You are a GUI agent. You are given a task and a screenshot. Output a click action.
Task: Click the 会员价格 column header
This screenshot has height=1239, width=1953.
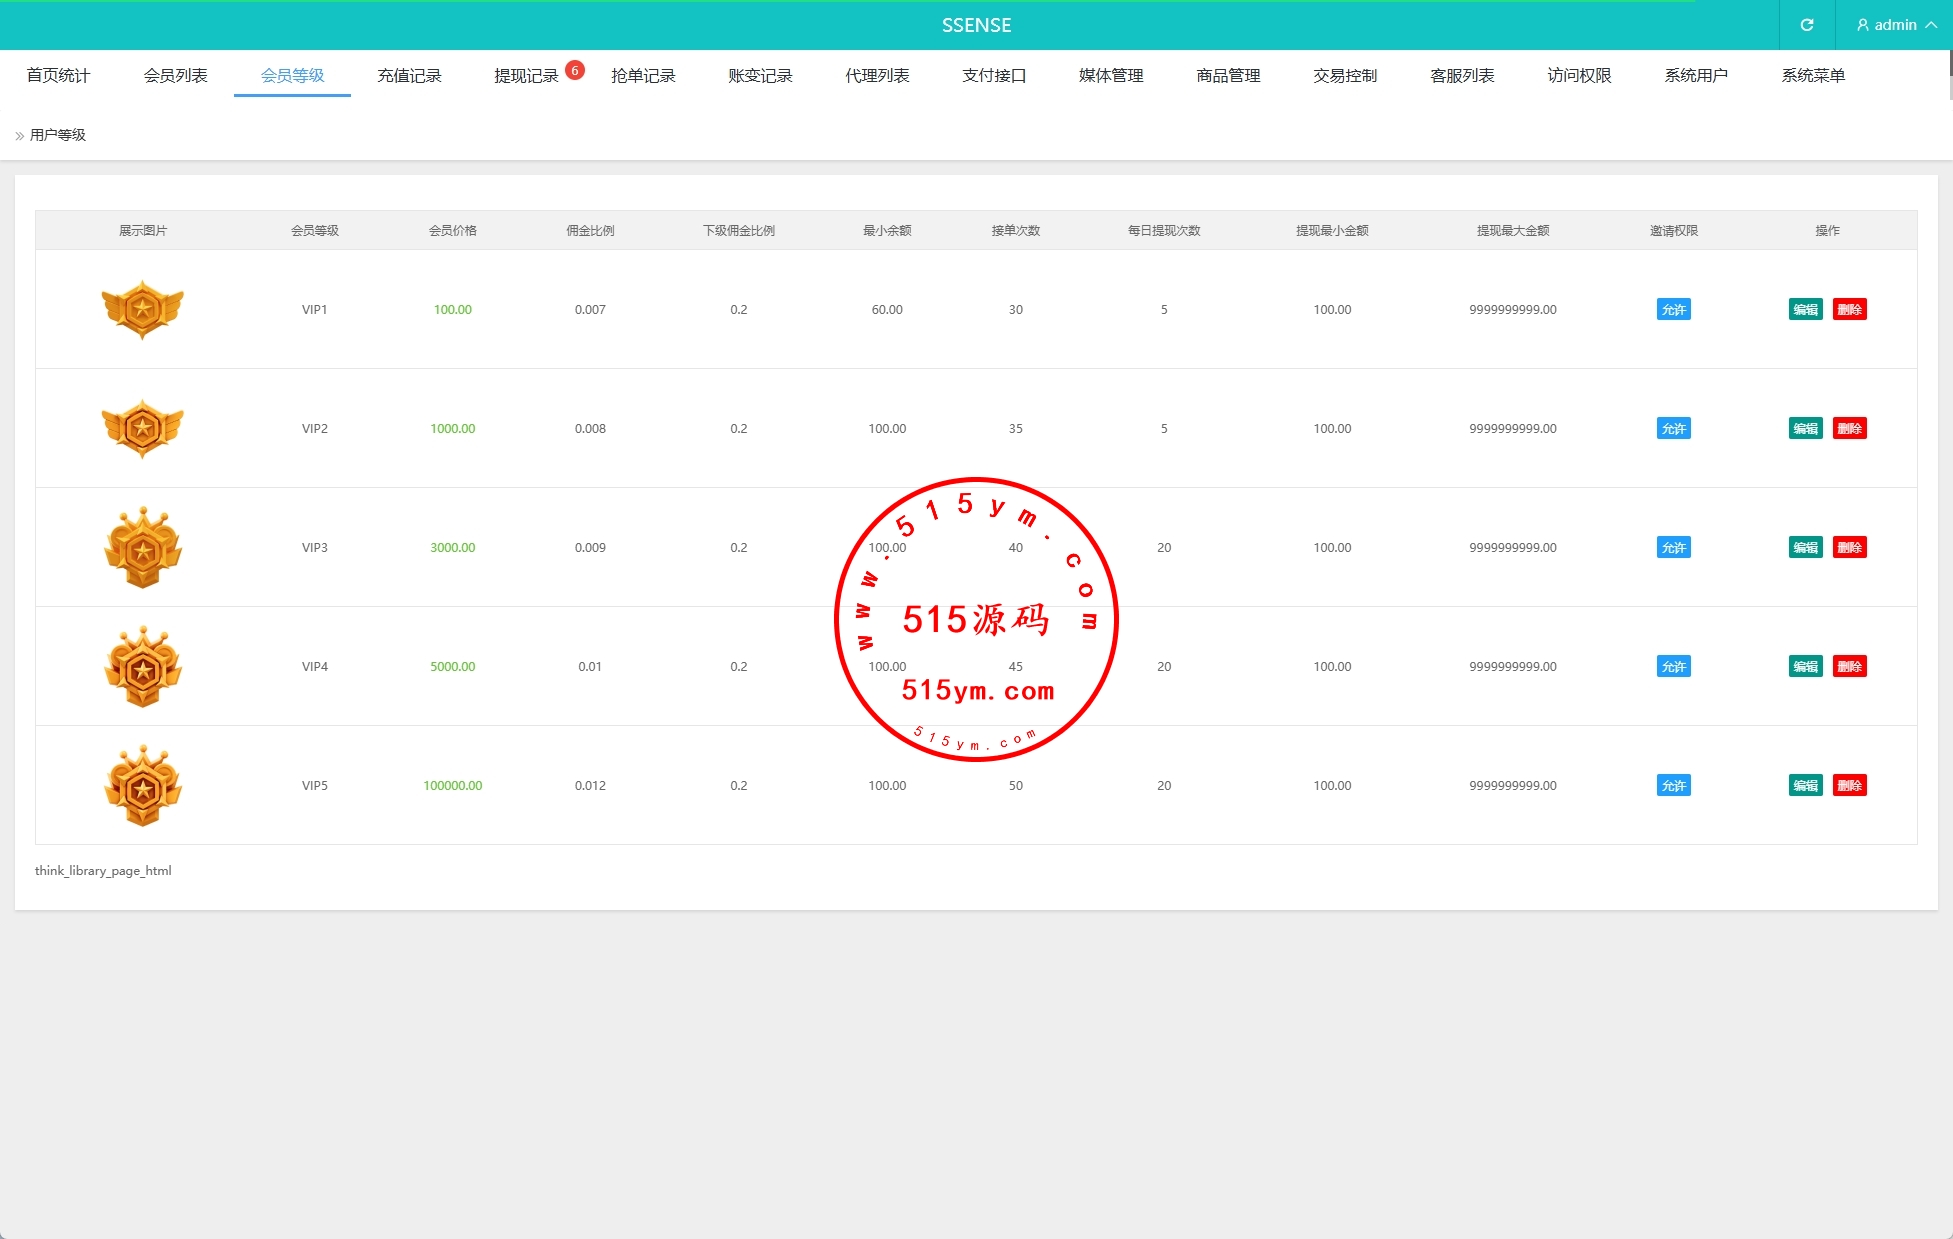[x=452, y=231]
